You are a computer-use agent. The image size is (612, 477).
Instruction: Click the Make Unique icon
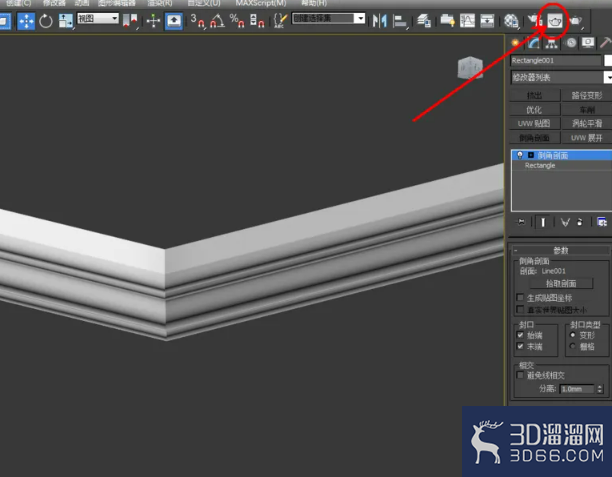click(565, 222)
